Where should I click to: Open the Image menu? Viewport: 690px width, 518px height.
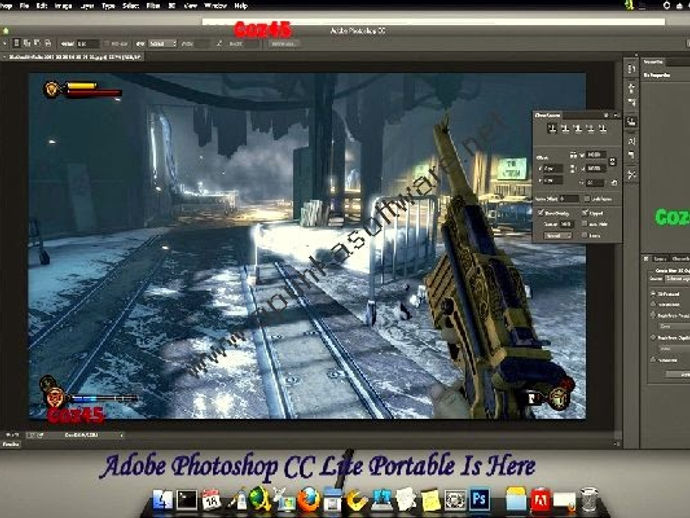(x=63, y=6)
